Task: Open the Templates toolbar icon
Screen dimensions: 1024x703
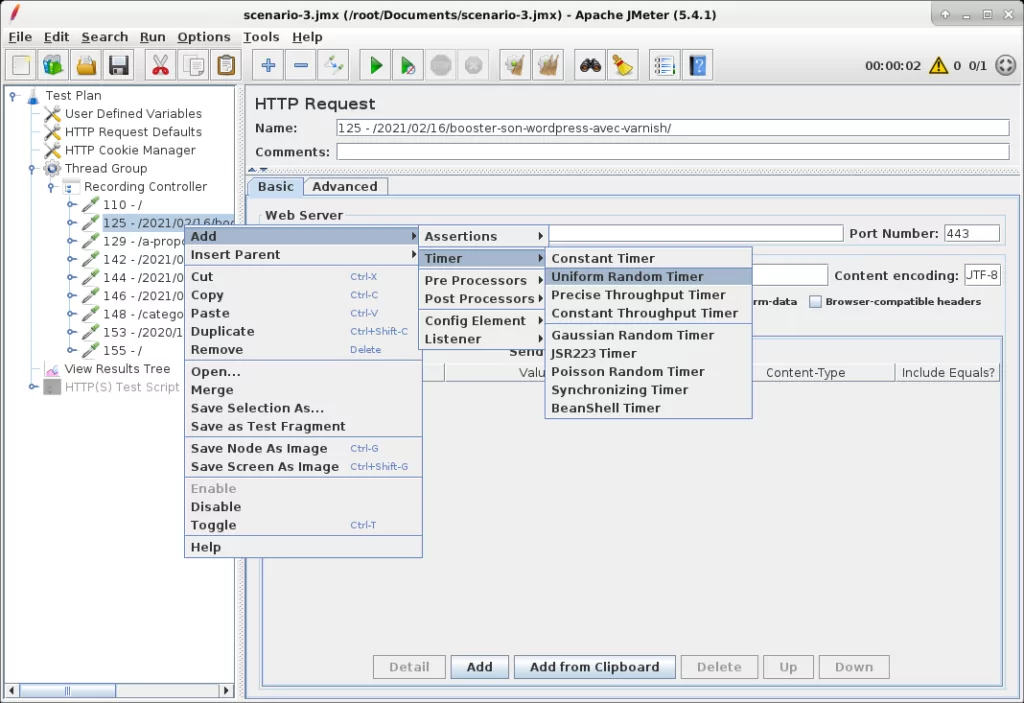Action: 54,65
